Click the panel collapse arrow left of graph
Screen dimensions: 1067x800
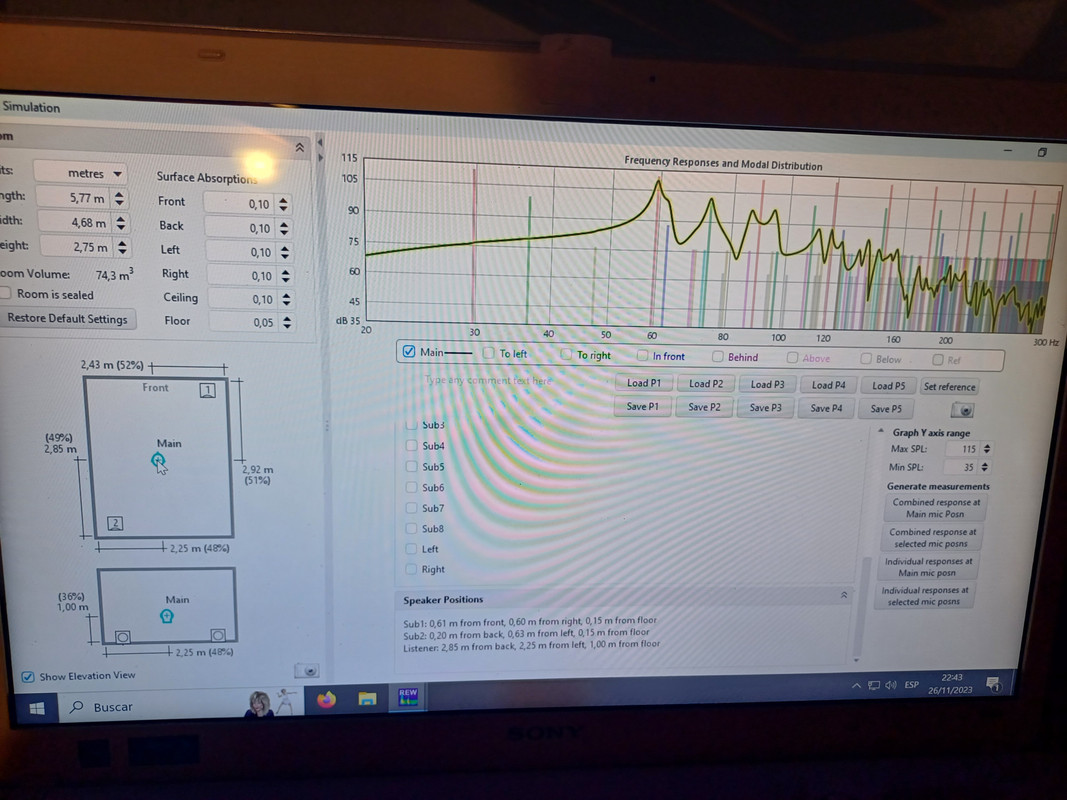321,143
